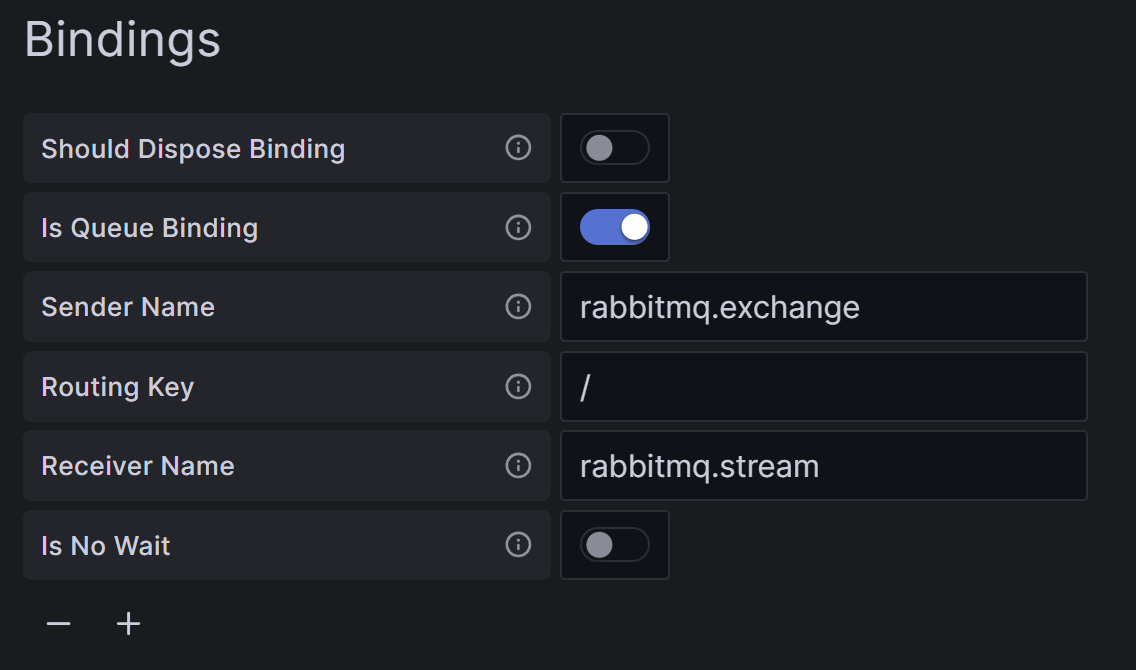
Task: Click the rabbitmq.exchange Sender Name field
Action: [x=824, y=306]
